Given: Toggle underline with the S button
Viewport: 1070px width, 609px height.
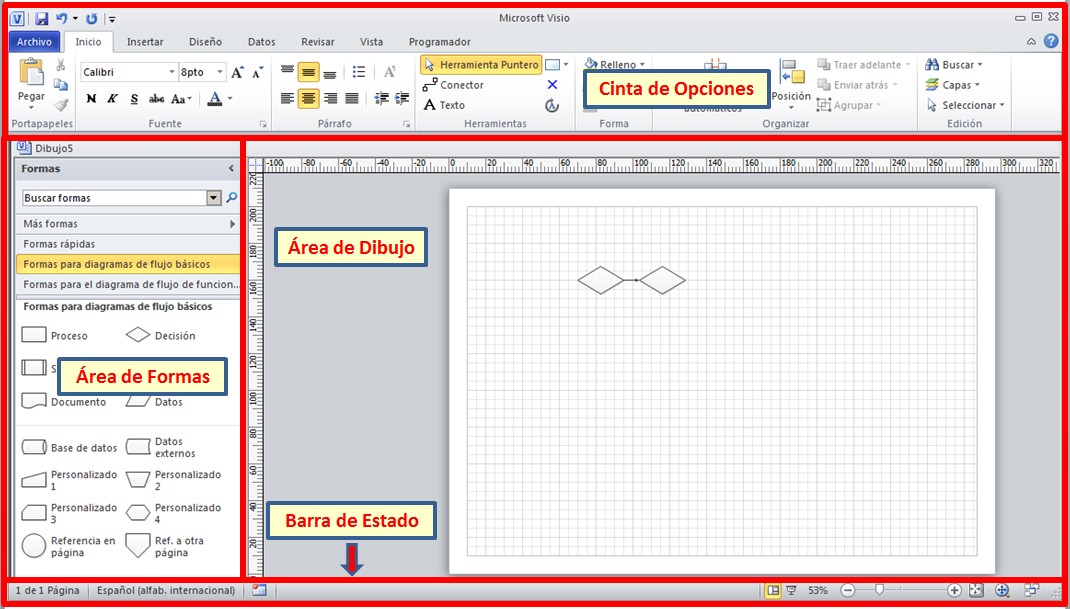Looking at the screenshot, I should coord(134,99).
